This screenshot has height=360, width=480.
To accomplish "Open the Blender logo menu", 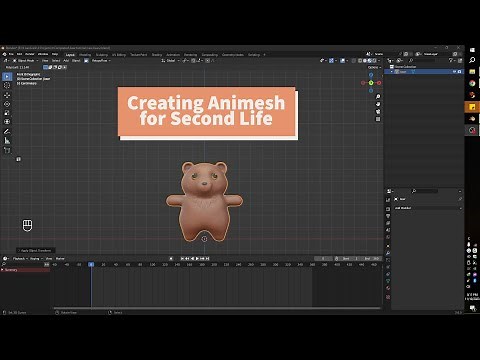I will tap(4, 54).
